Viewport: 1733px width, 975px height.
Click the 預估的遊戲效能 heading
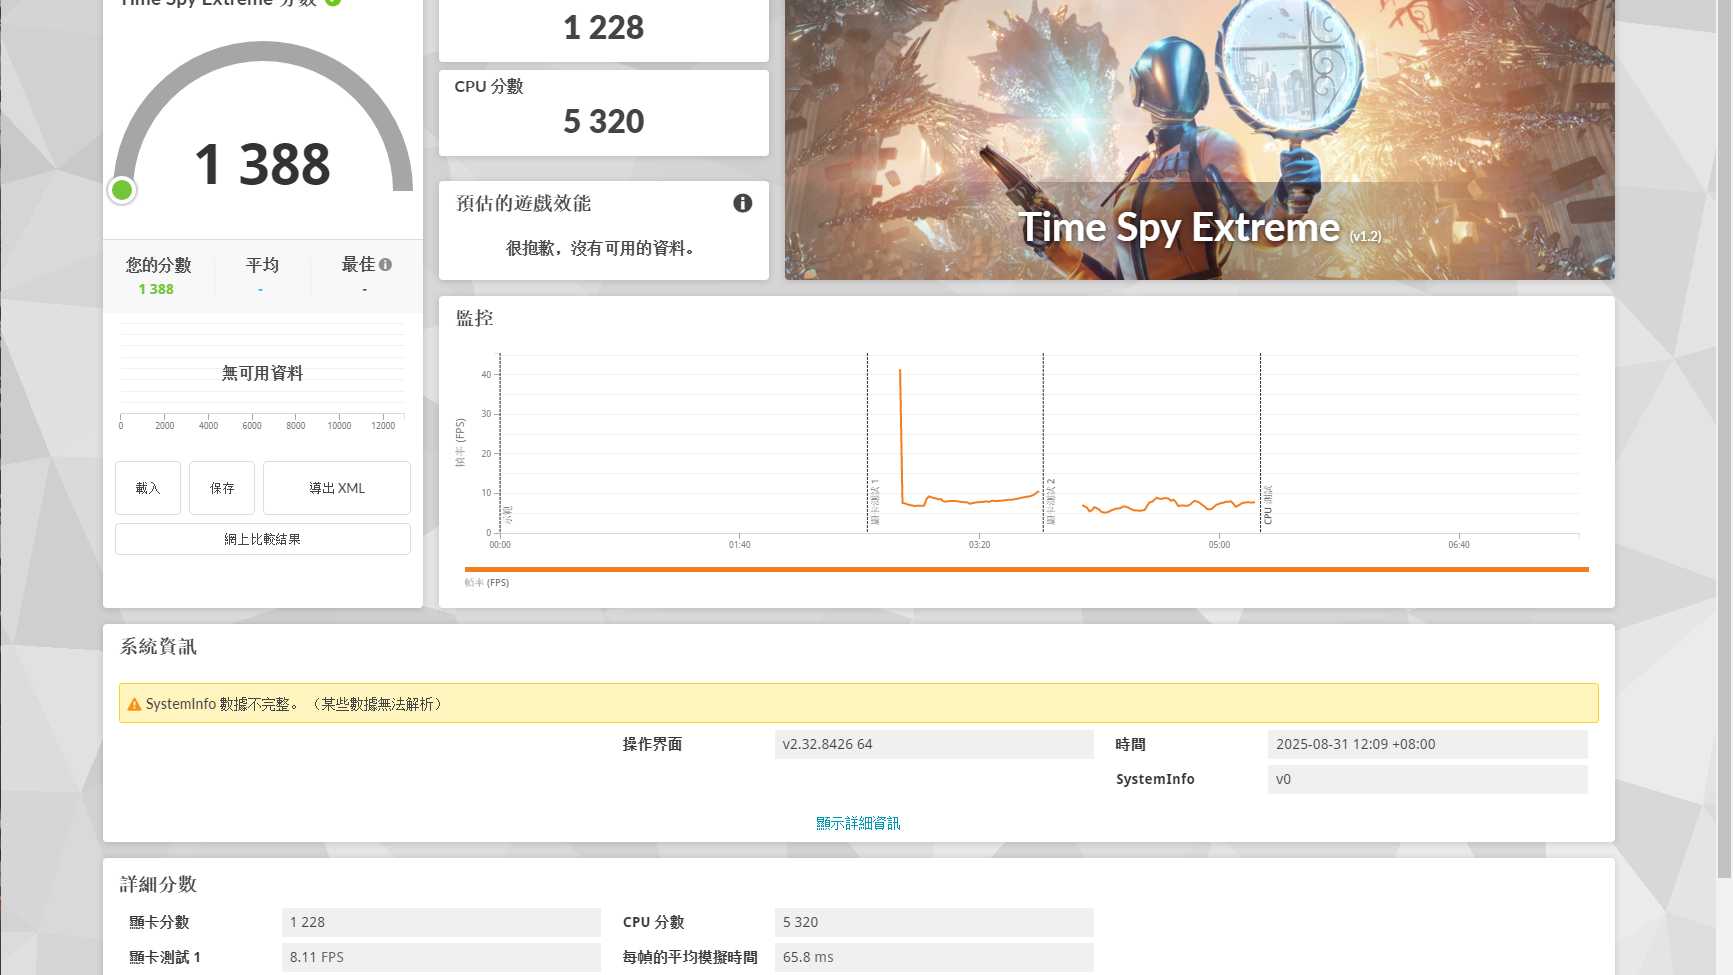tap(523, 203)
